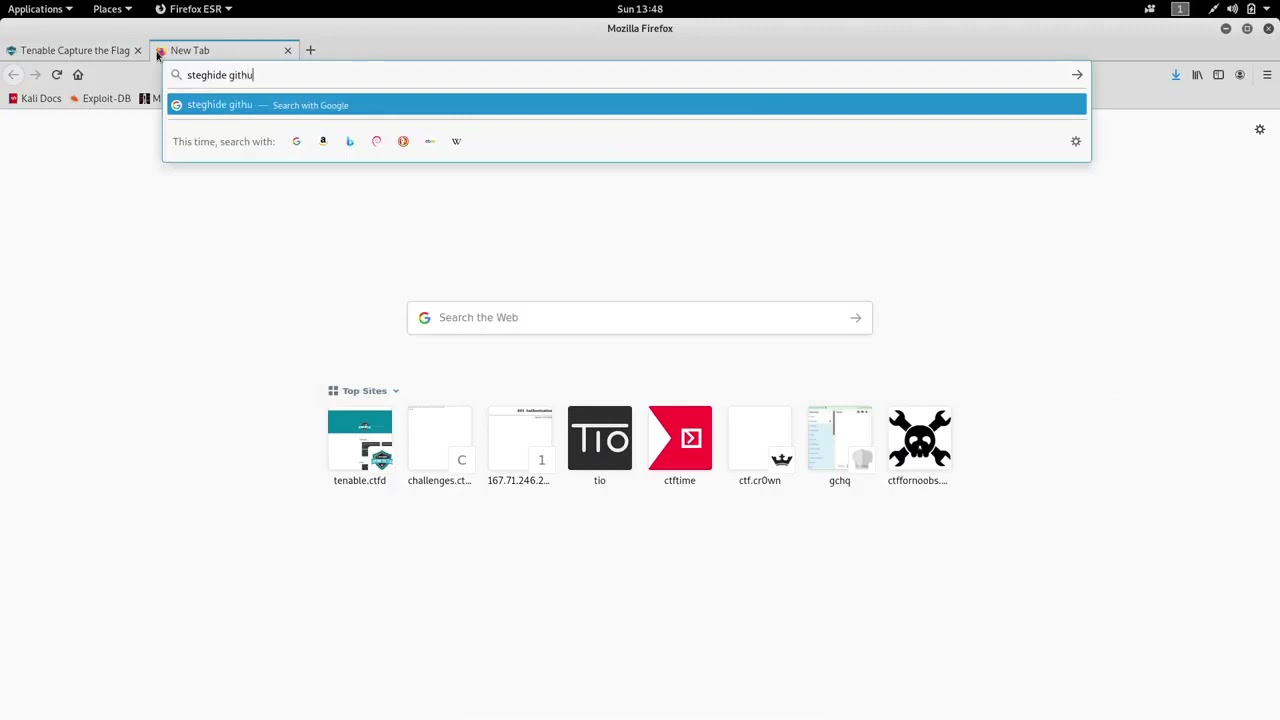Go back one page
1280x720 pixels.
pos(13,75)
